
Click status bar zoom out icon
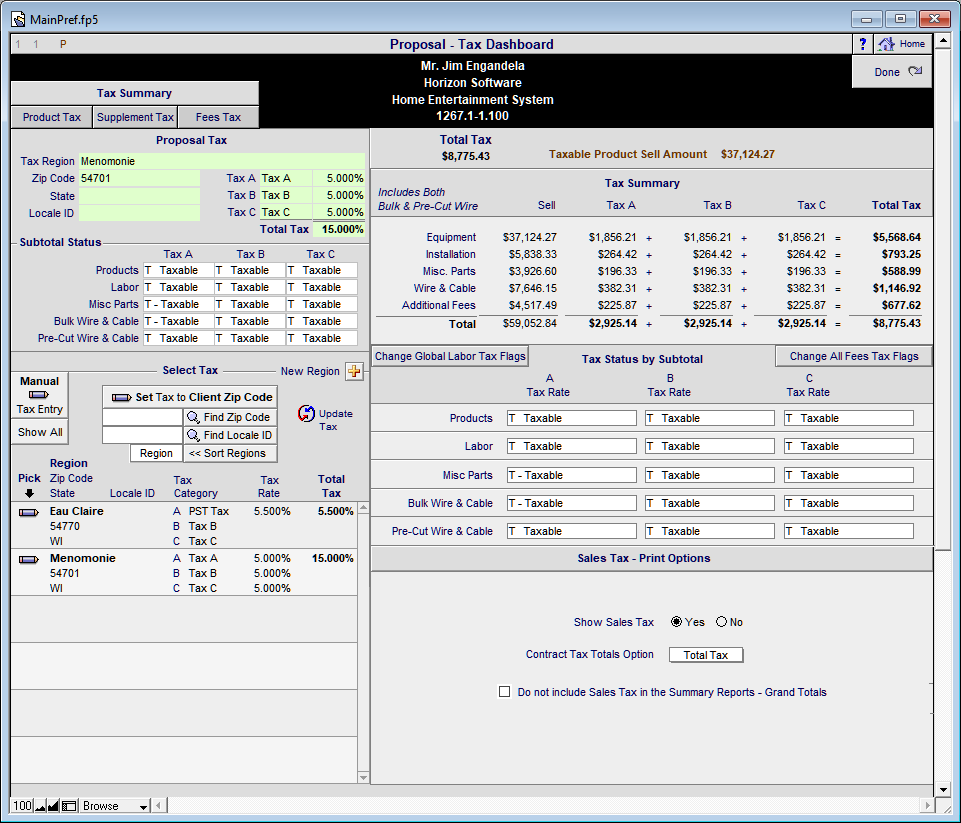[x=40, y=806]
